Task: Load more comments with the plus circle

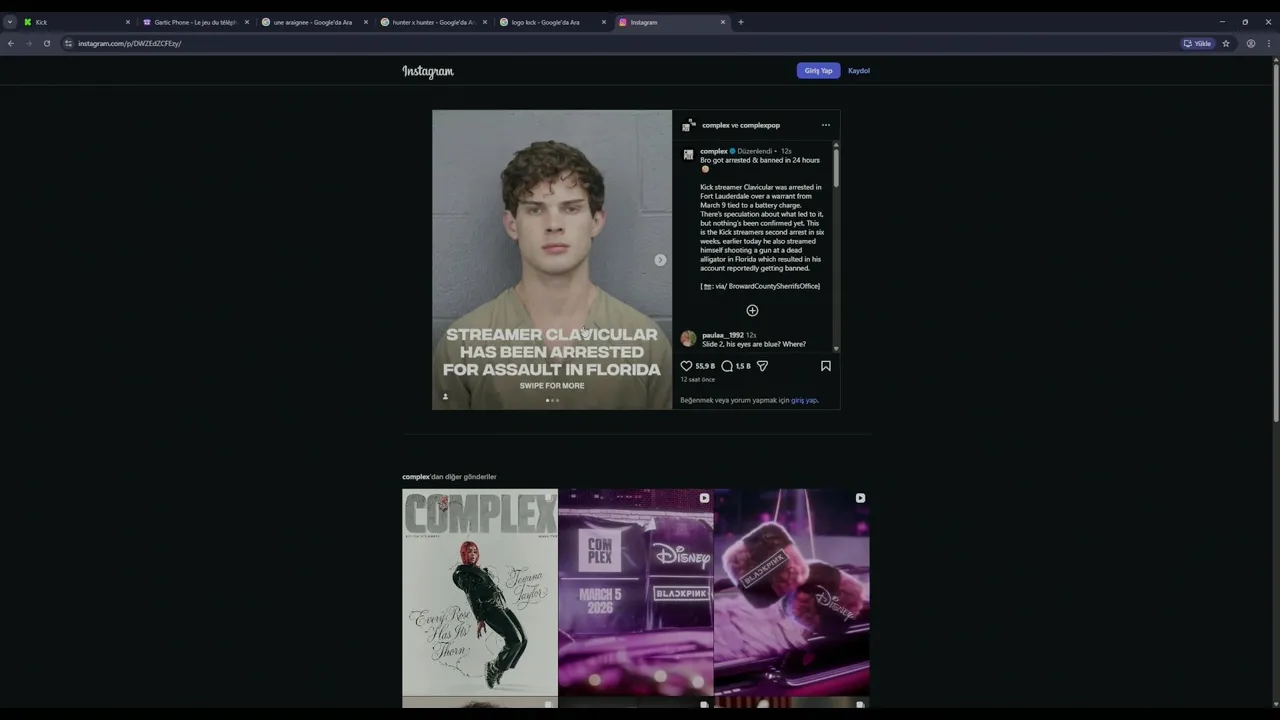Action: pyautogui.click(x=752, y=310)
